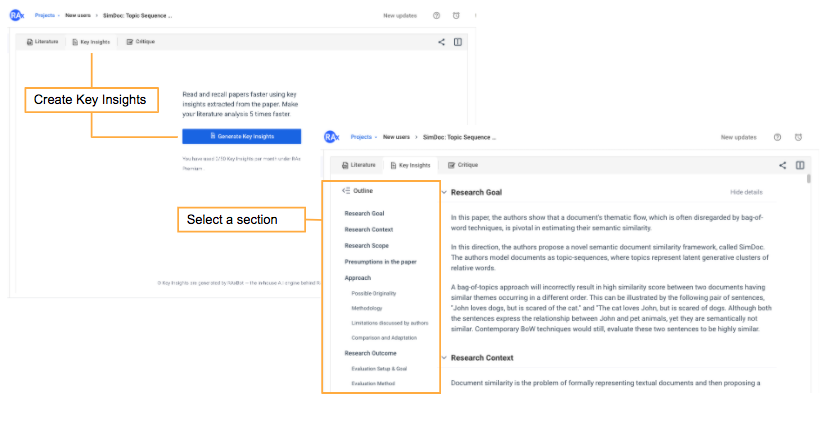Click the share icon in the front window toolbar
Screen dimensions: 824x426
(782, 165)
